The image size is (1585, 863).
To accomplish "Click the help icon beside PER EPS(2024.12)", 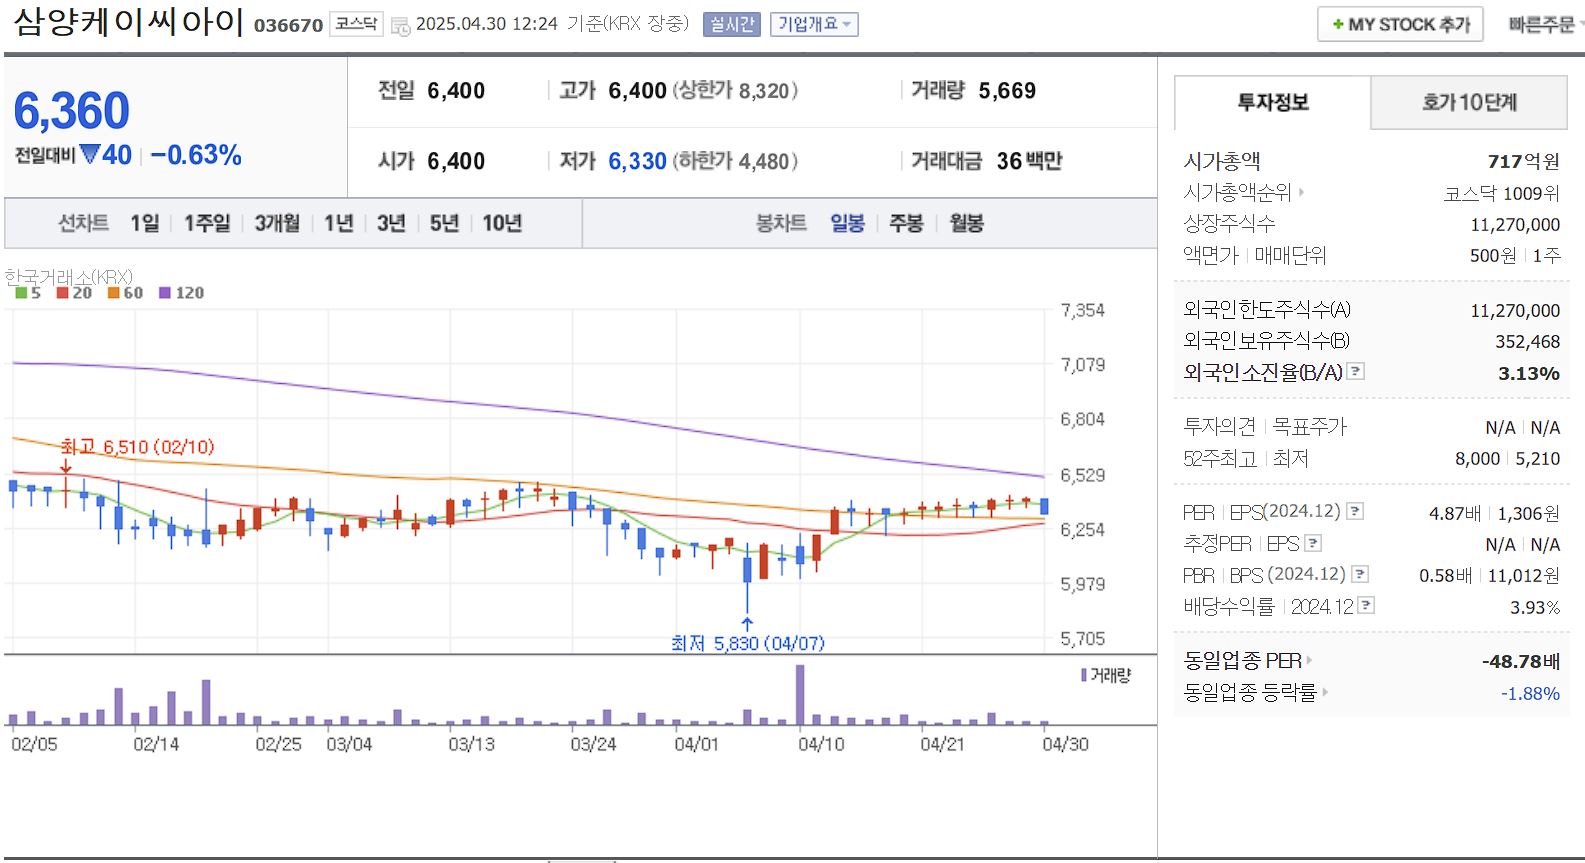I will (1355, 512).
